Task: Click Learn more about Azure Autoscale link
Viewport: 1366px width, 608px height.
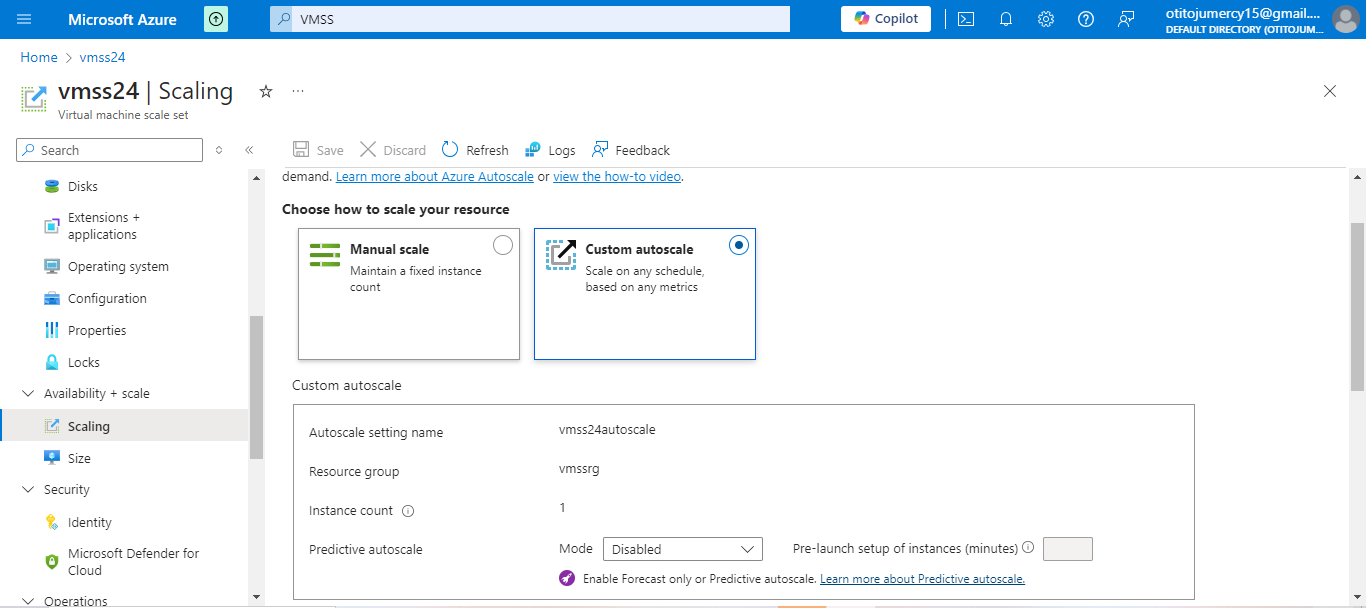Action: click(434, 176)
